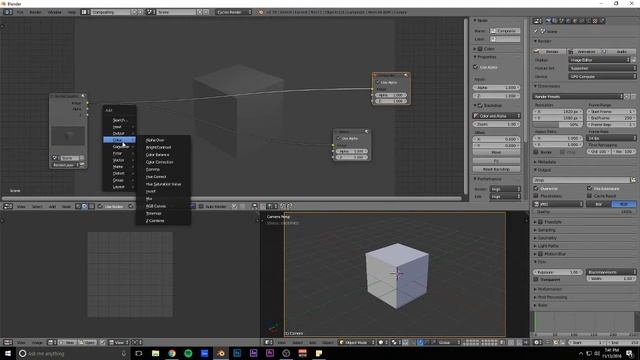Viewport: 640px width, 360px height.
Task: Click the node editor type icon in header
Action: (x=7, y=206)
